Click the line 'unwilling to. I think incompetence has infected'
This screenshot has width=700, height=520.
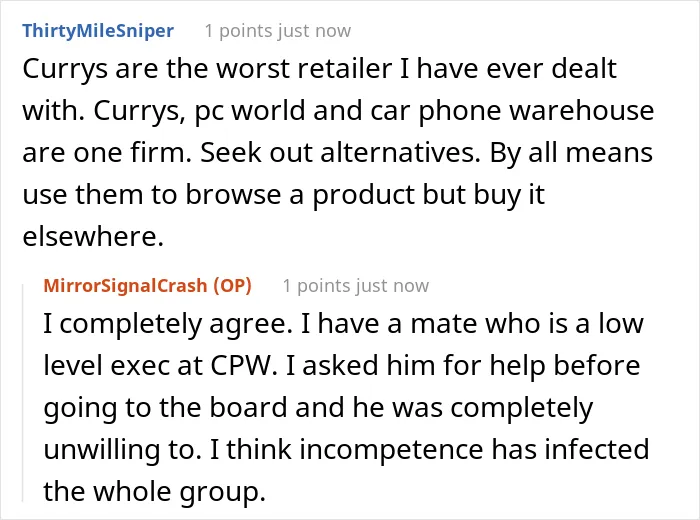point(346,449)
